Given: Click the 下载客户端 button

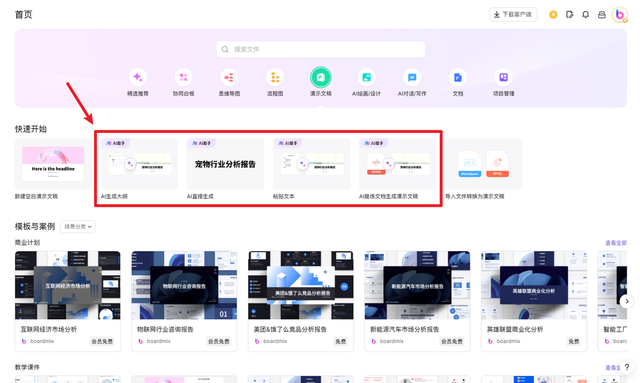Looking at the screenshot, I should tap(513, 15).
